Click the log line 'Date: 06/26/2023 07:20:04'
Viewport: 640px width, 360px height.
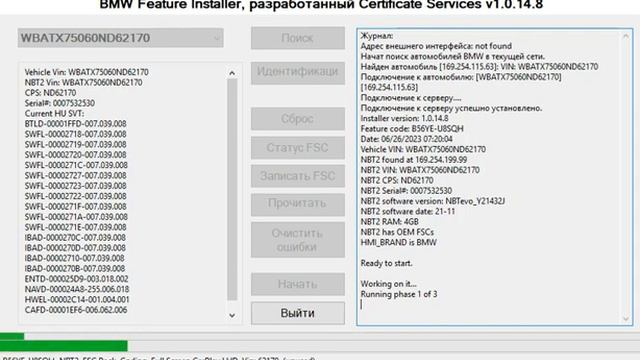tap(407, 139)
